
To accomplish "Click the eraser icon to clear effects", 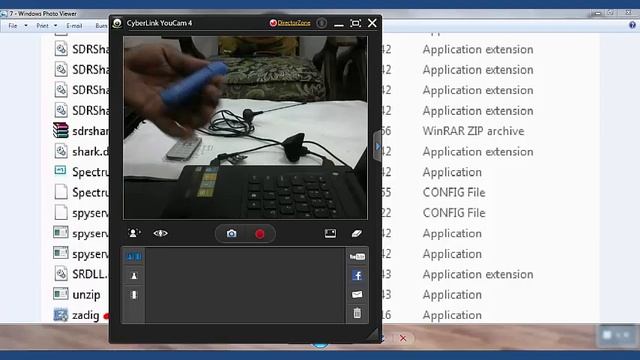I will (356, 233).
